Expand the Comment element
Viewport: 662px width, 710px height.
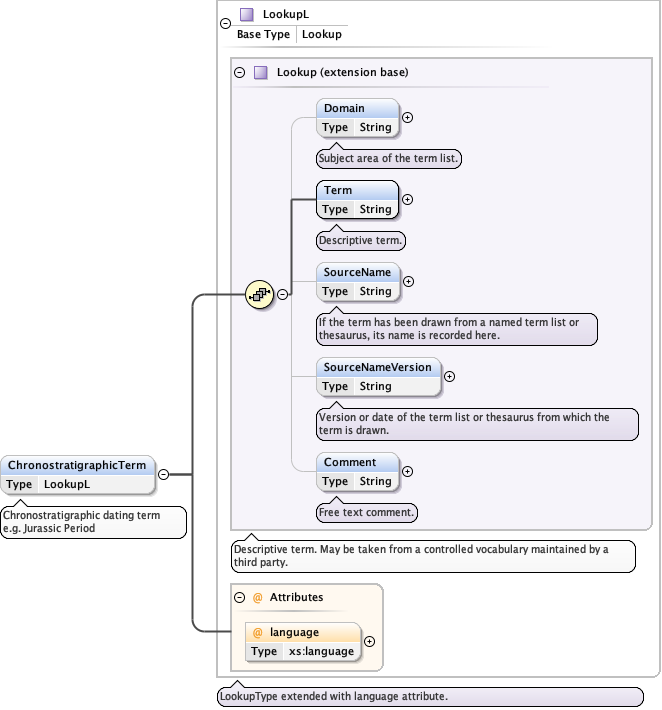coord(407,471)
